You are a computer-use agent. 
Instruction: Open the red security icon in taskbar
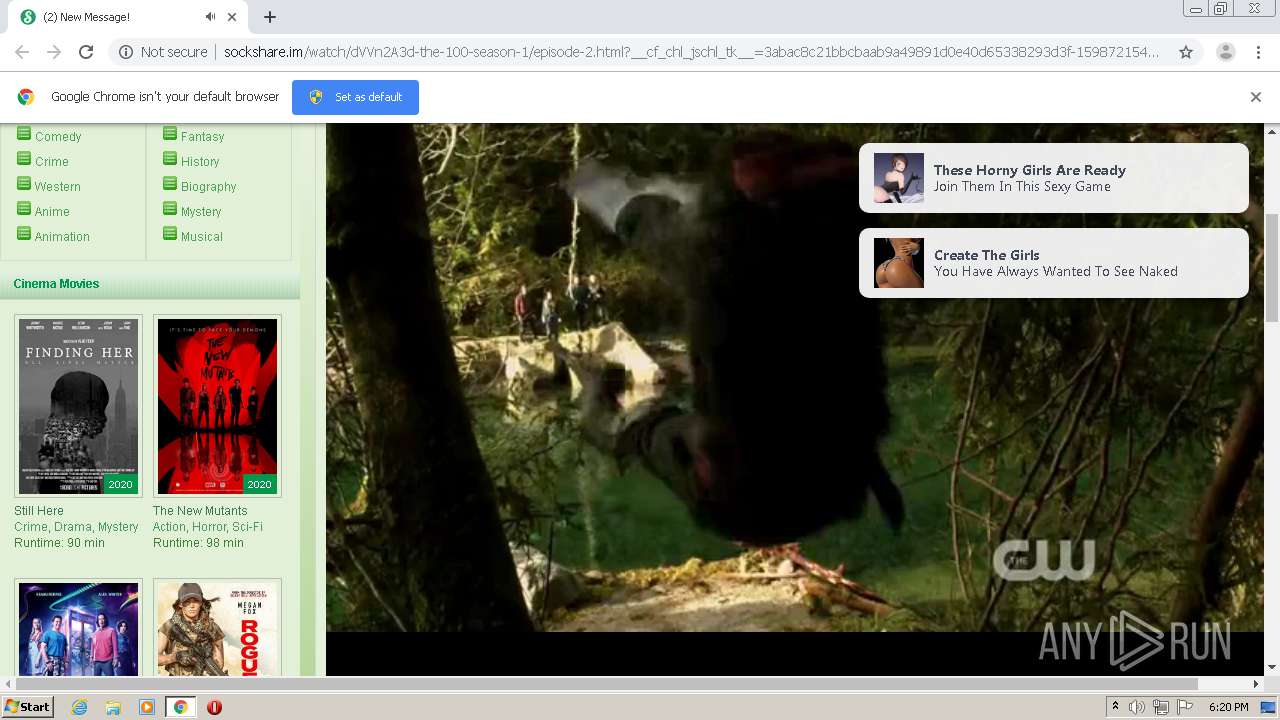coord(214,707)
